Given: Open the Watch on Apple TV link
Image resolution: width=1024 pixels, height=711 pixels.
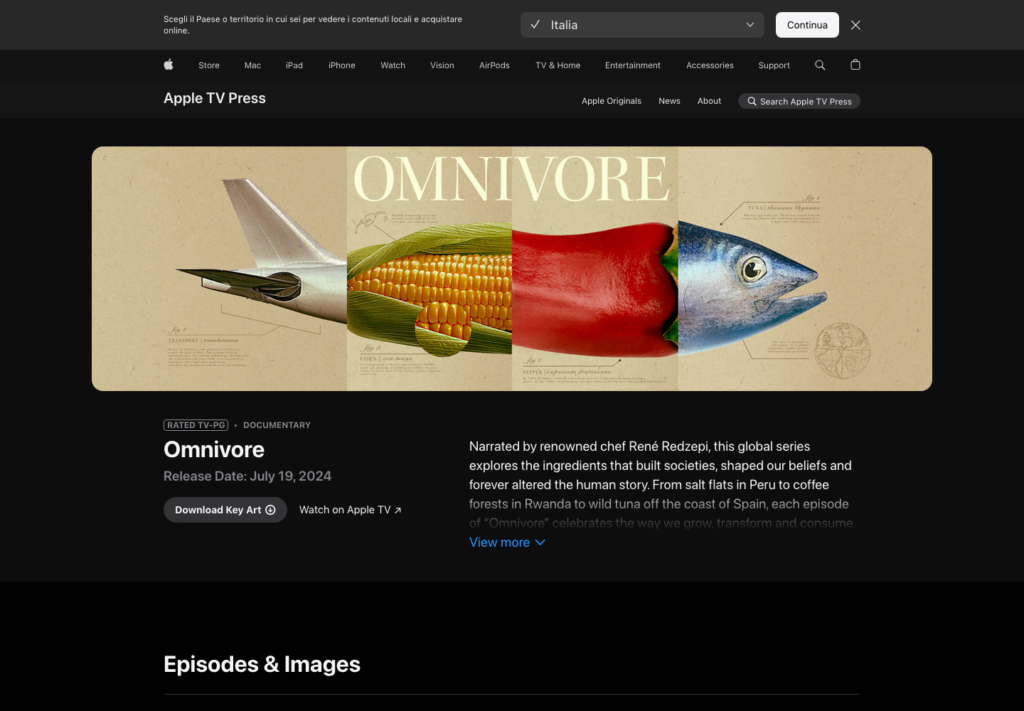Looking at the screenshot, I should click(x=350, y=510).
